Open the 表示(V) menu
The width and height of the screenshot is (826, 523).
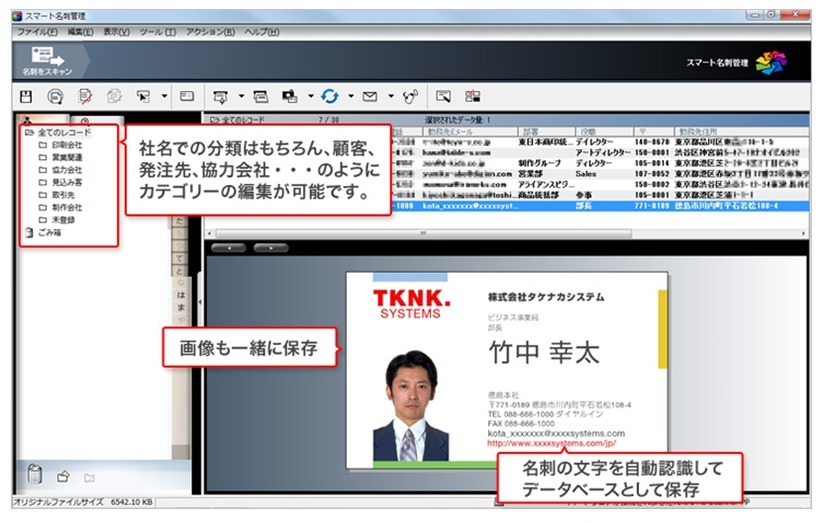[x=116, y=32]
